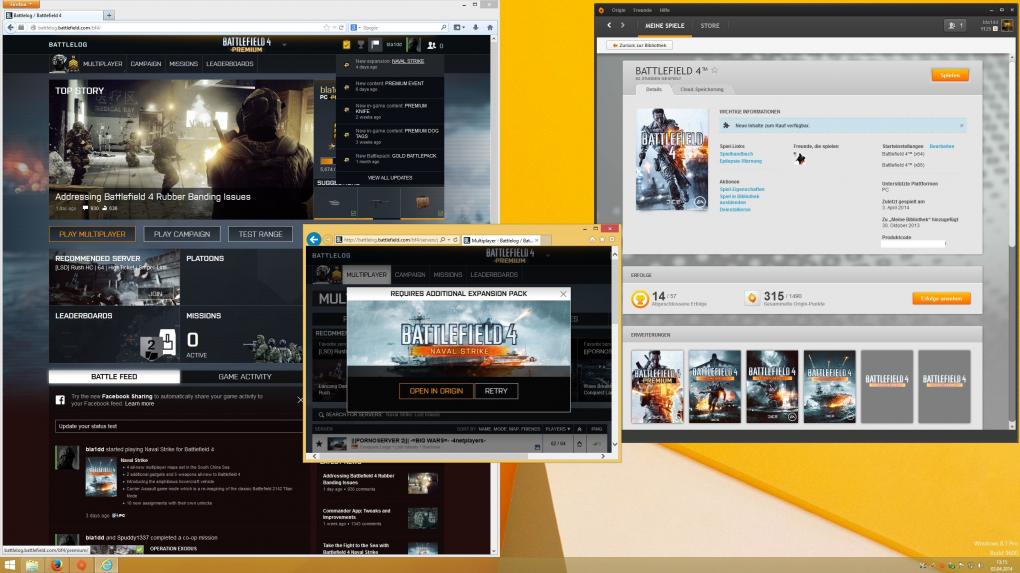
Task: Open Multiplayer in the Firefox Battlelog nav
Action: click(103, 64)
